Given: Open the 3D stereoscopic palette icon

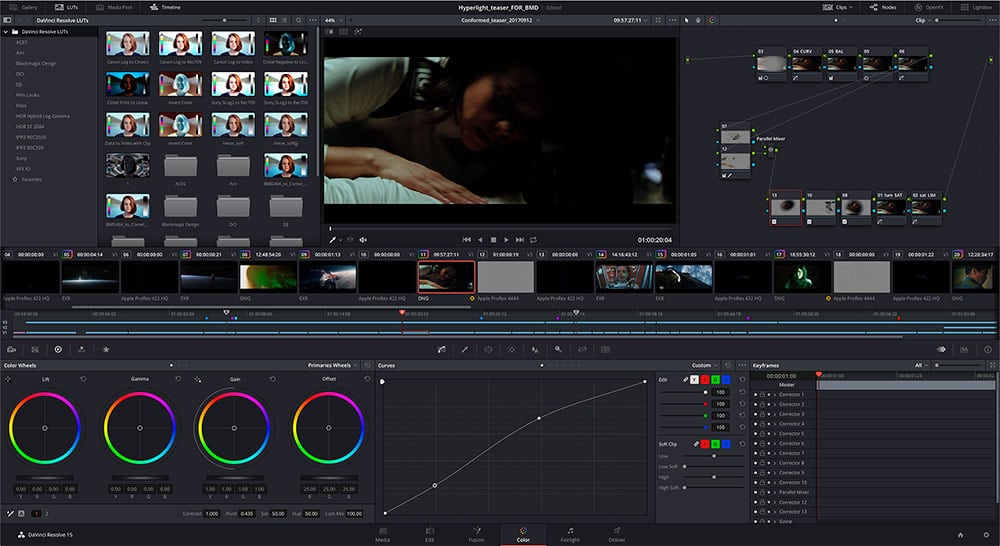Looking at the screenshot, I should point(605,350).
